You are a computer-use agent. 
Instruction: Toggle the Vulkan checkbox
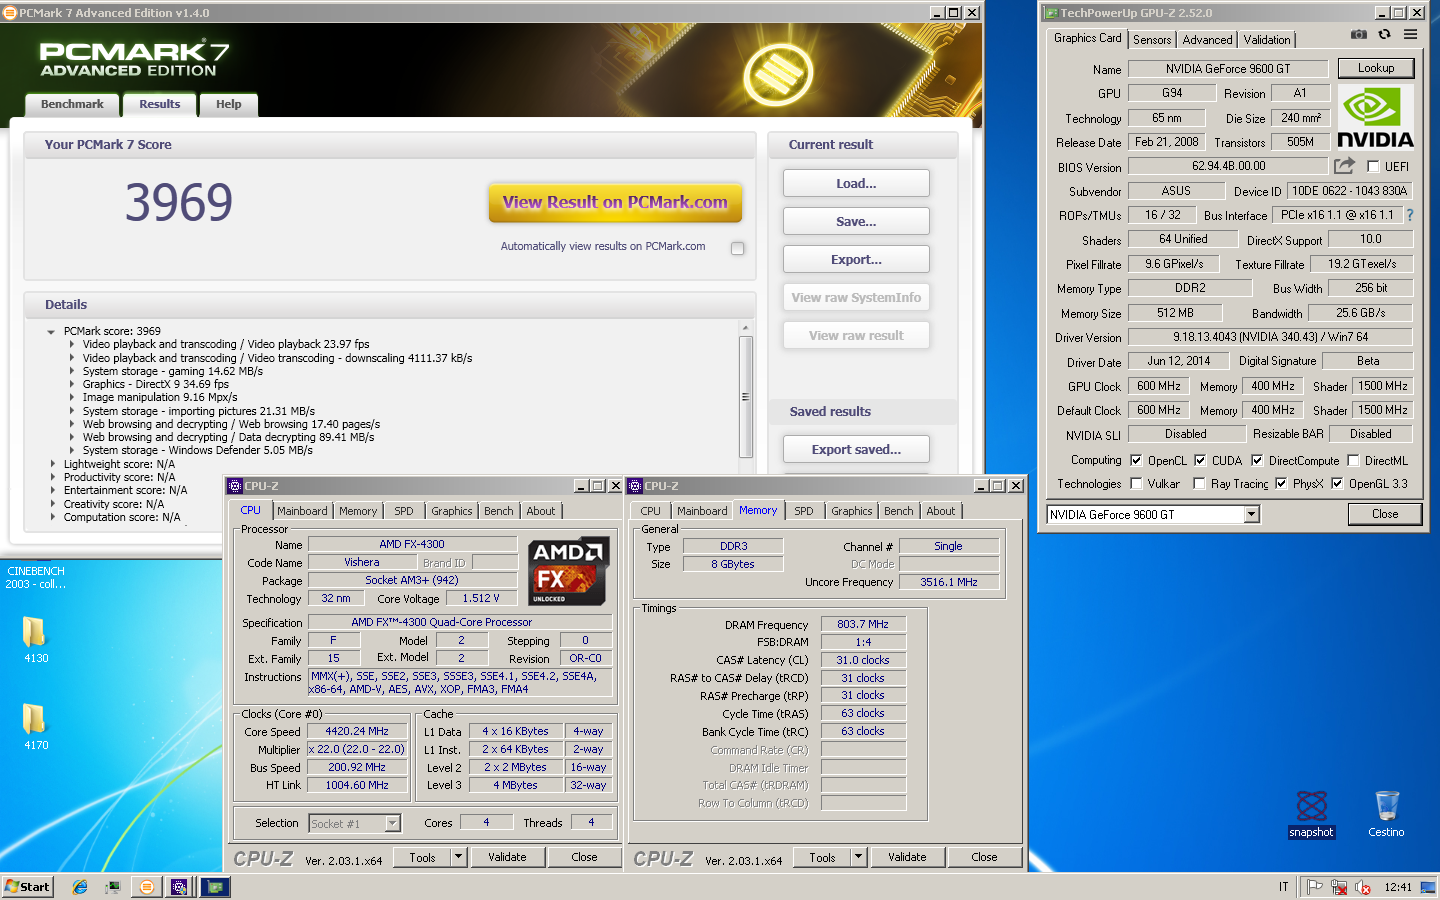point(1136,484)
